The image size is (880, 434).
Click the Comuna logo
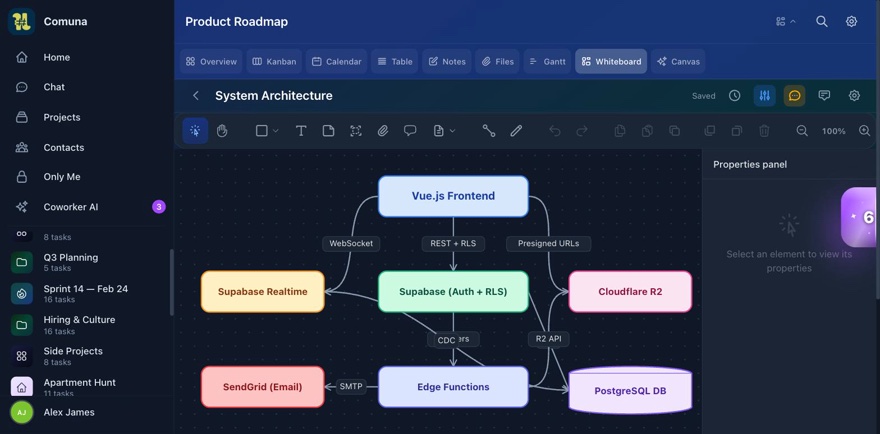coord(21,21)
